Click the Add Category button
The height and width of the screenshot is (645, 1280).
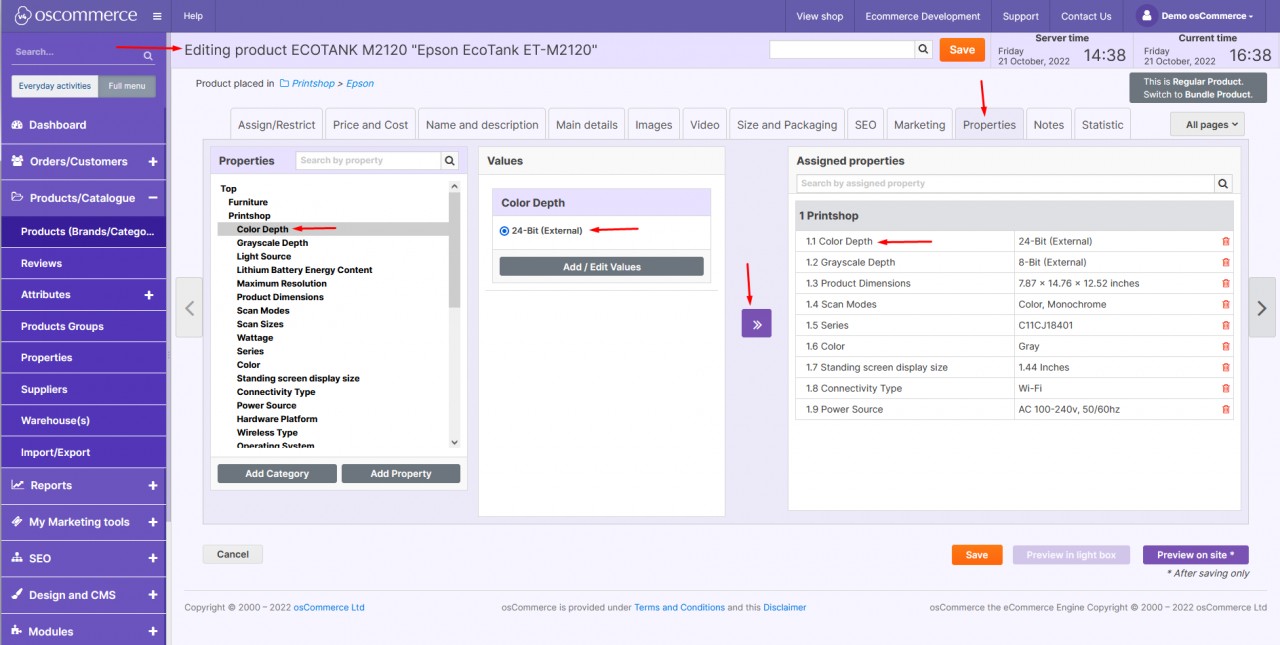click(x=277, y=474)
